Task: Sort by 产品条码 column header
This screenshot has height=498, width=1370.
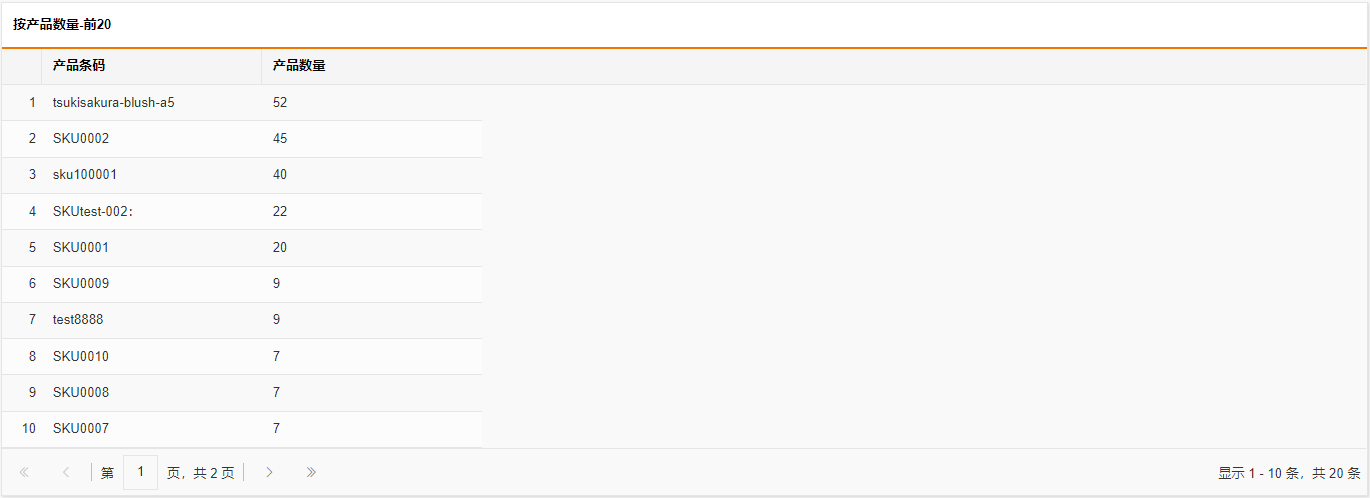Action: pyautogui.click(x=151, y=66)
